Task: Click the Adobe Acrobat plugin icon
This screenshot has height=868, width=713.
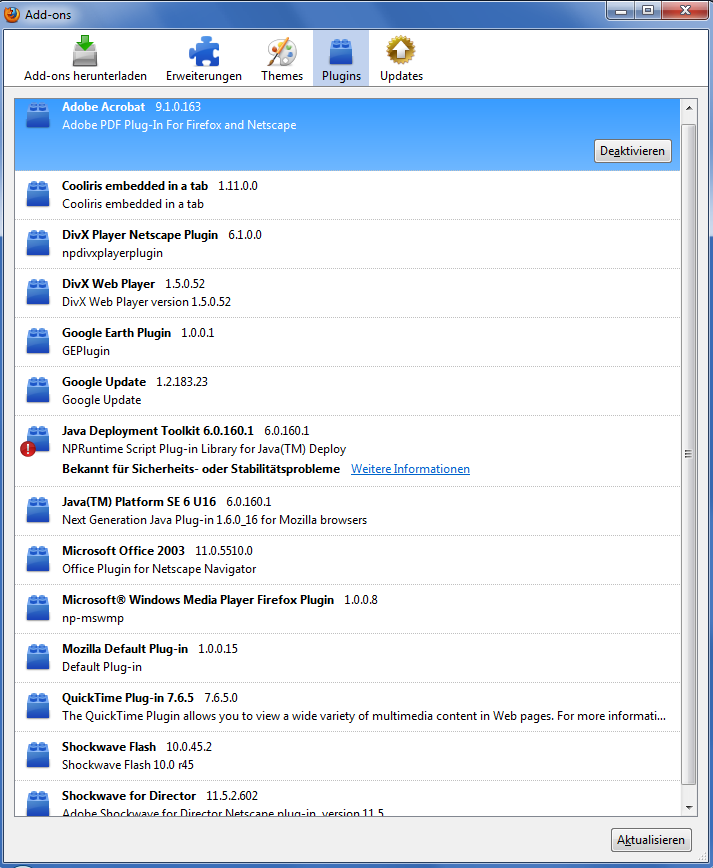Action: pyautogui.click(x=38, y=116)
